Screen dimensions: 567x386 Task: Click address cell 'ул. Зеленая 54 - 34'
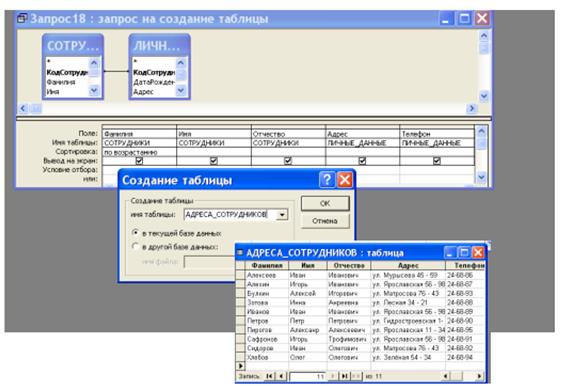point(408,357)
